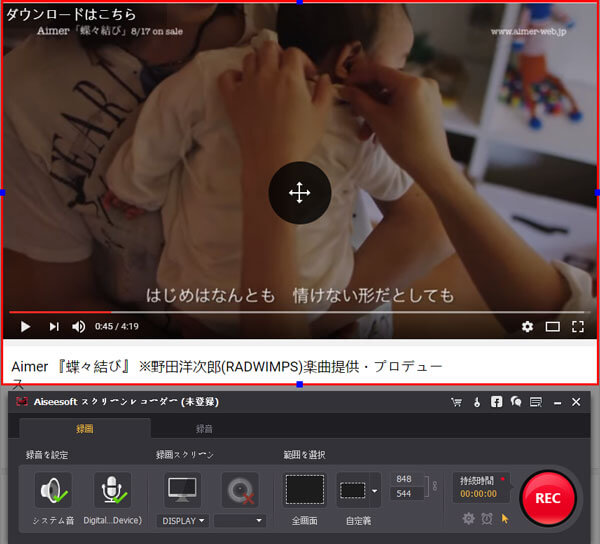Skip to next video in player
The height and width of the screenshot is (544, 600).
click(x=54, y=327)
